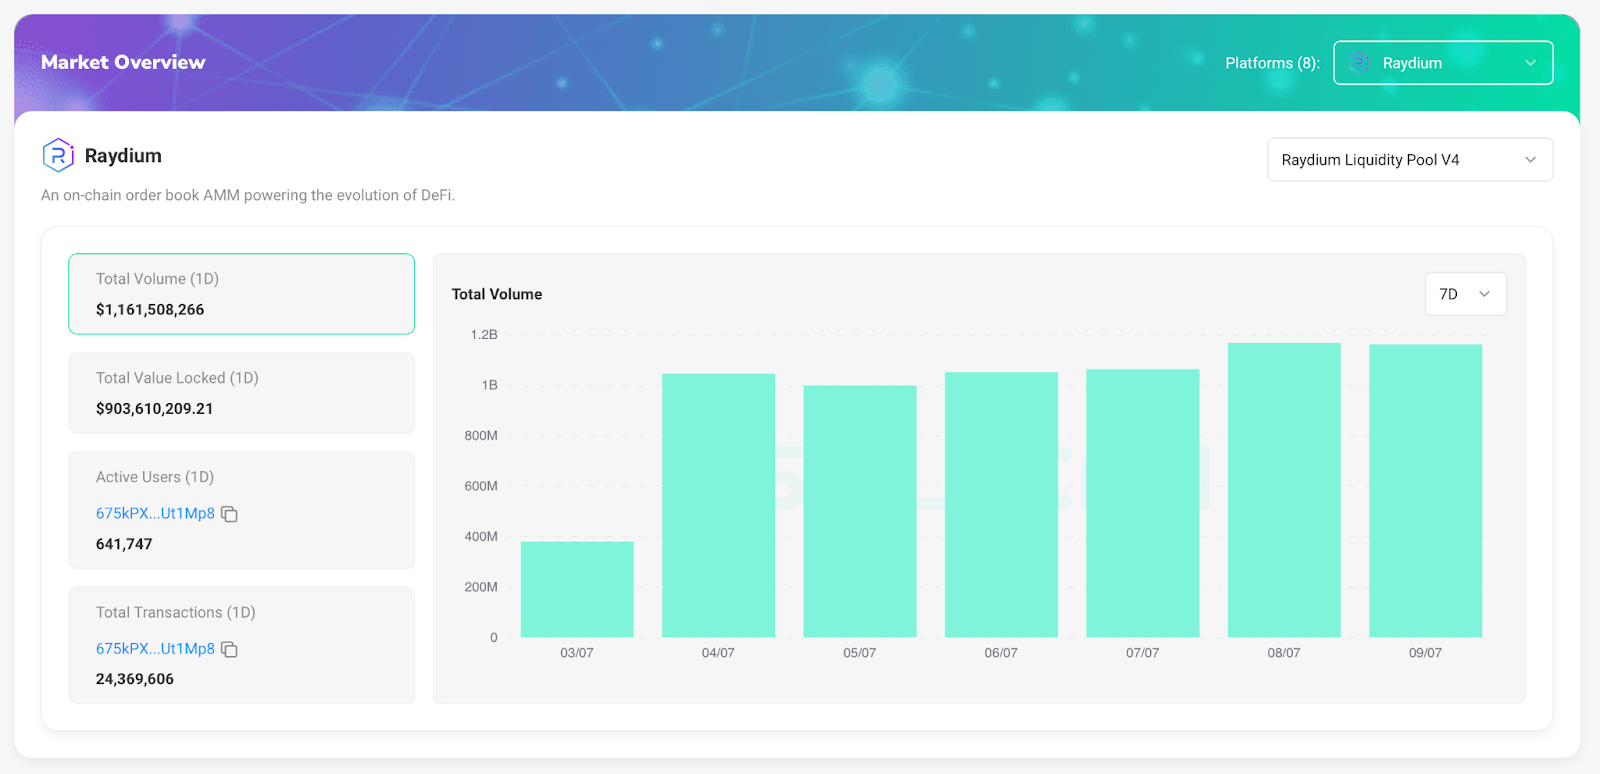Click the 08/07 volume bar

coord(1284,490)
